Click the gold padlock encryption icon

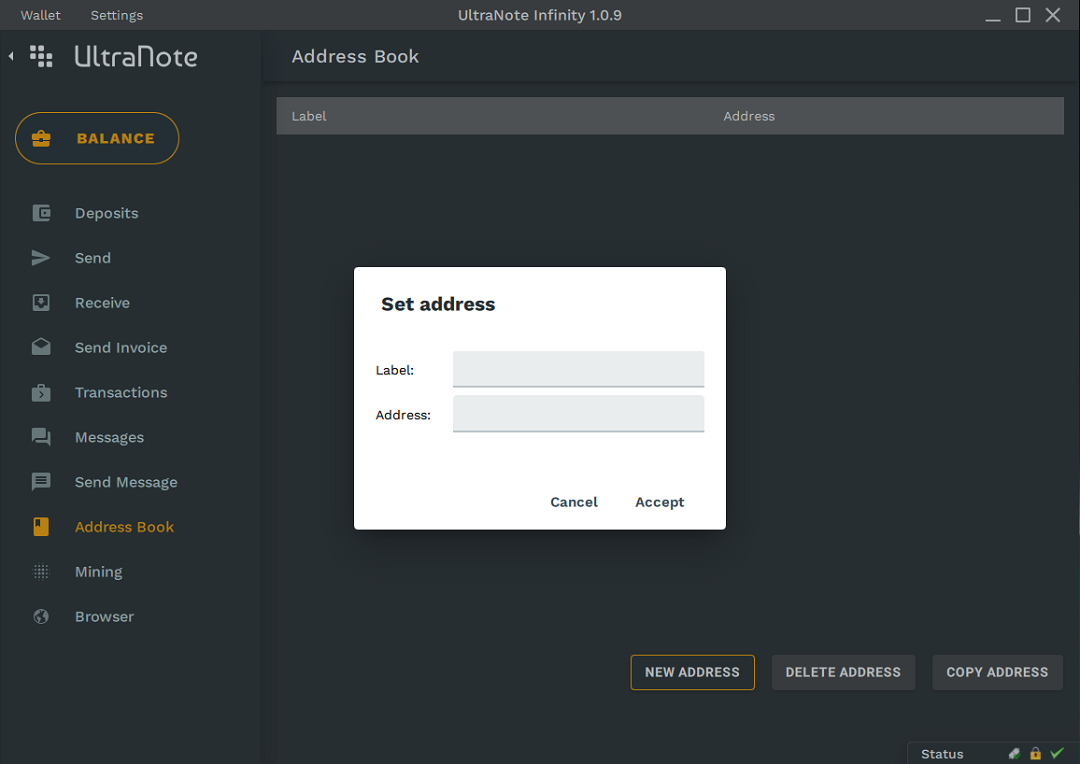click(1035, 754)
